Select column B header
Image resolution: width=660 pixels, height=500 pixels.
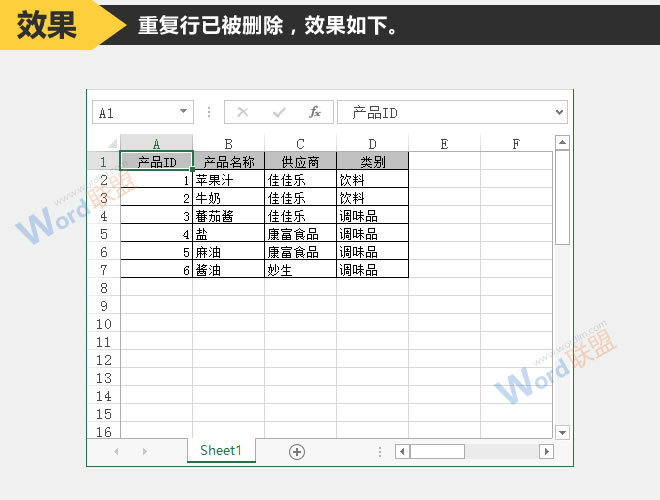[x=229, y=144]
